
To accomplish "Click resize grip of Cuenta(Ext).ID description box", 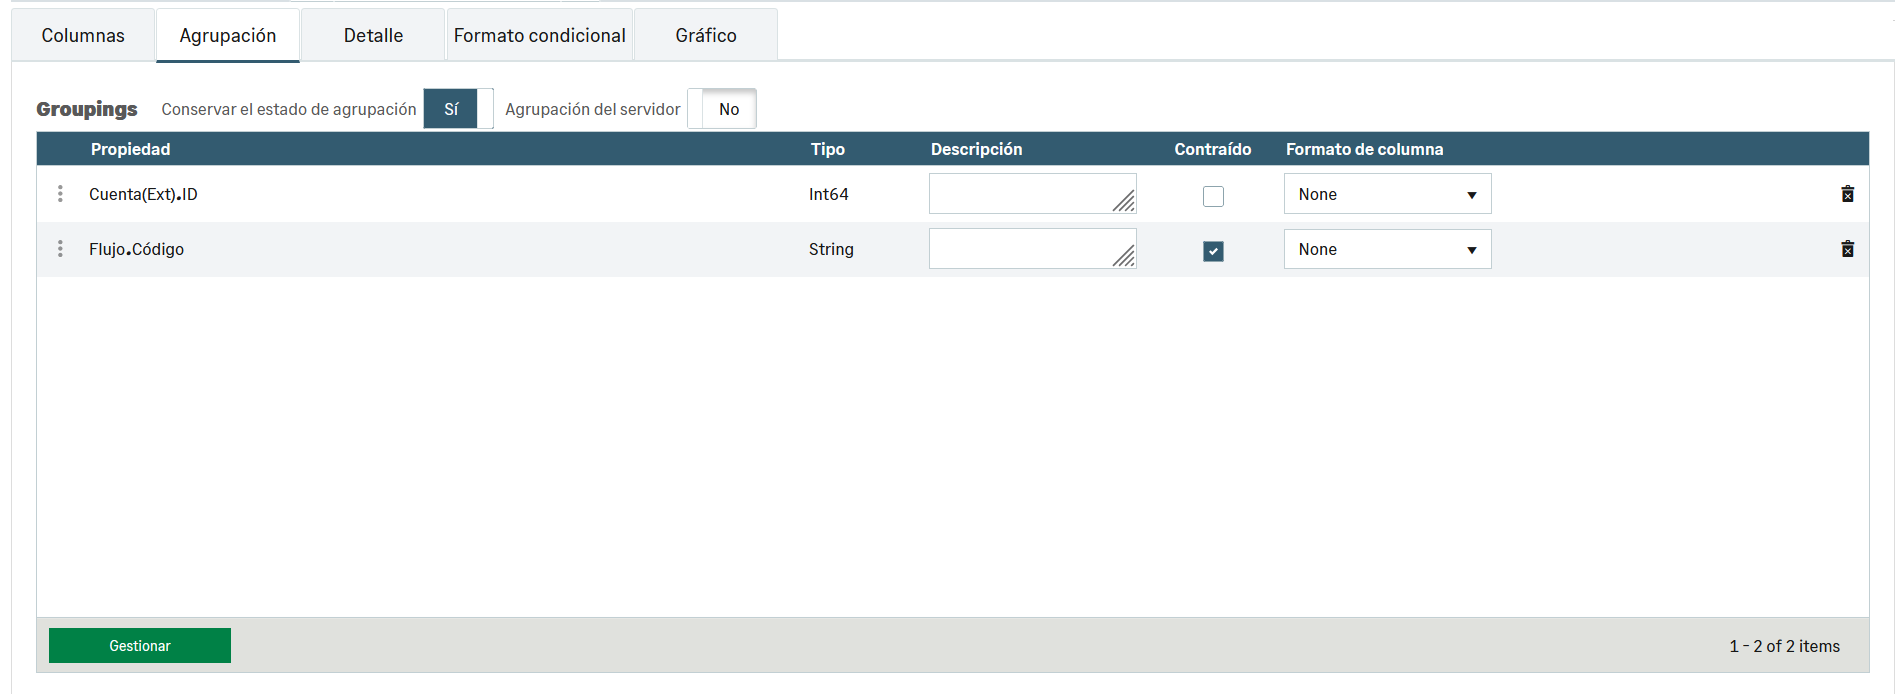I will 1125,202.
